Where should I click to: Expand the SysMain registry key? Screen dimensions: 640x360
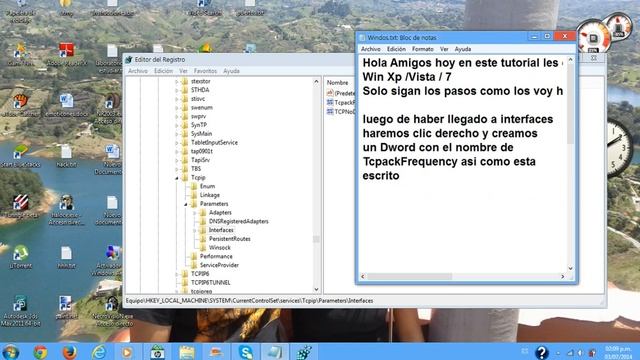click(177, 134)
